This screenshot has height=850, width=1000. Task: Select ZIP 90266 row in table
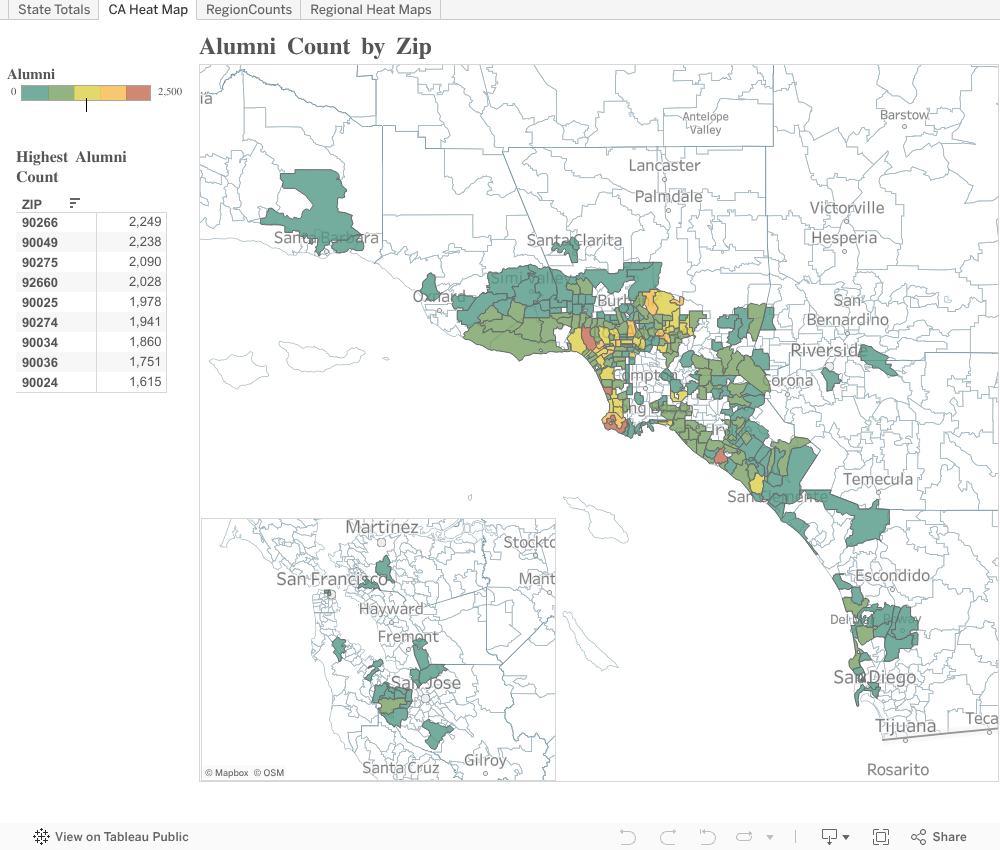[91, 222]
